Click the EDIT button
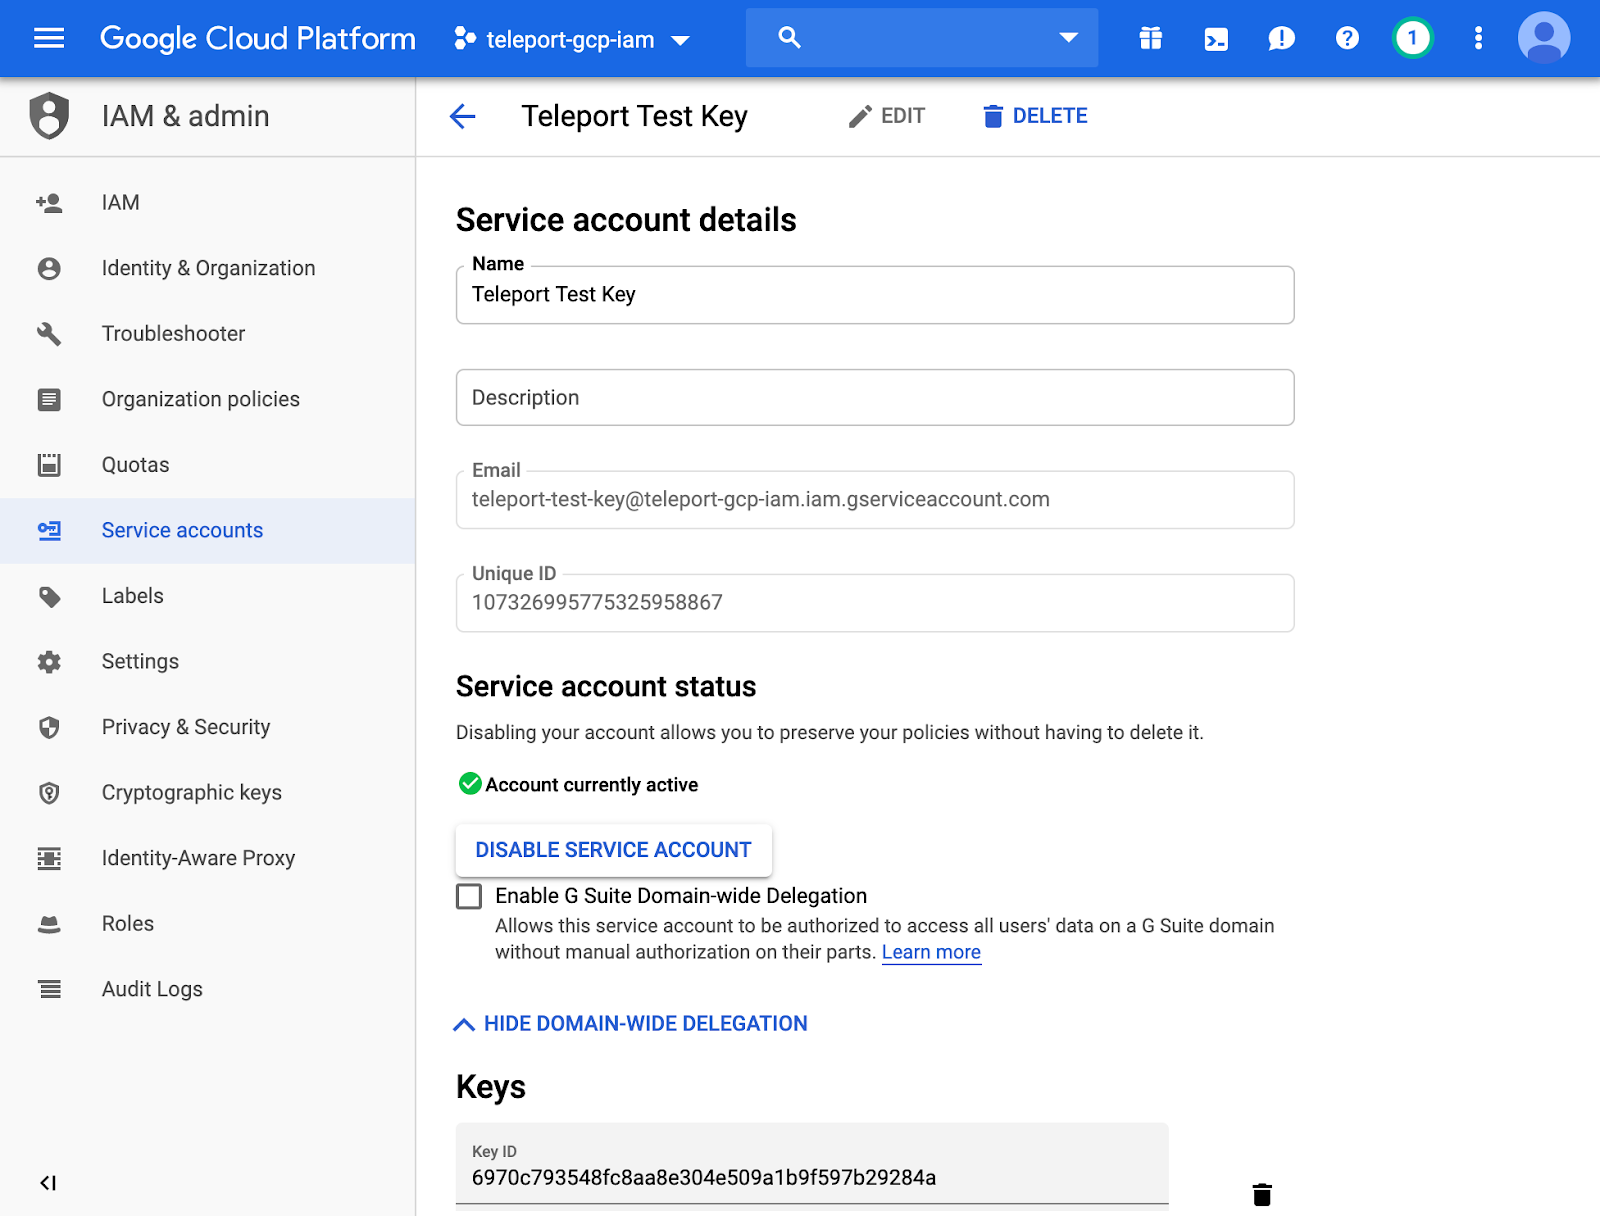The image size is (1600, 1216). (x=887, y=116)
